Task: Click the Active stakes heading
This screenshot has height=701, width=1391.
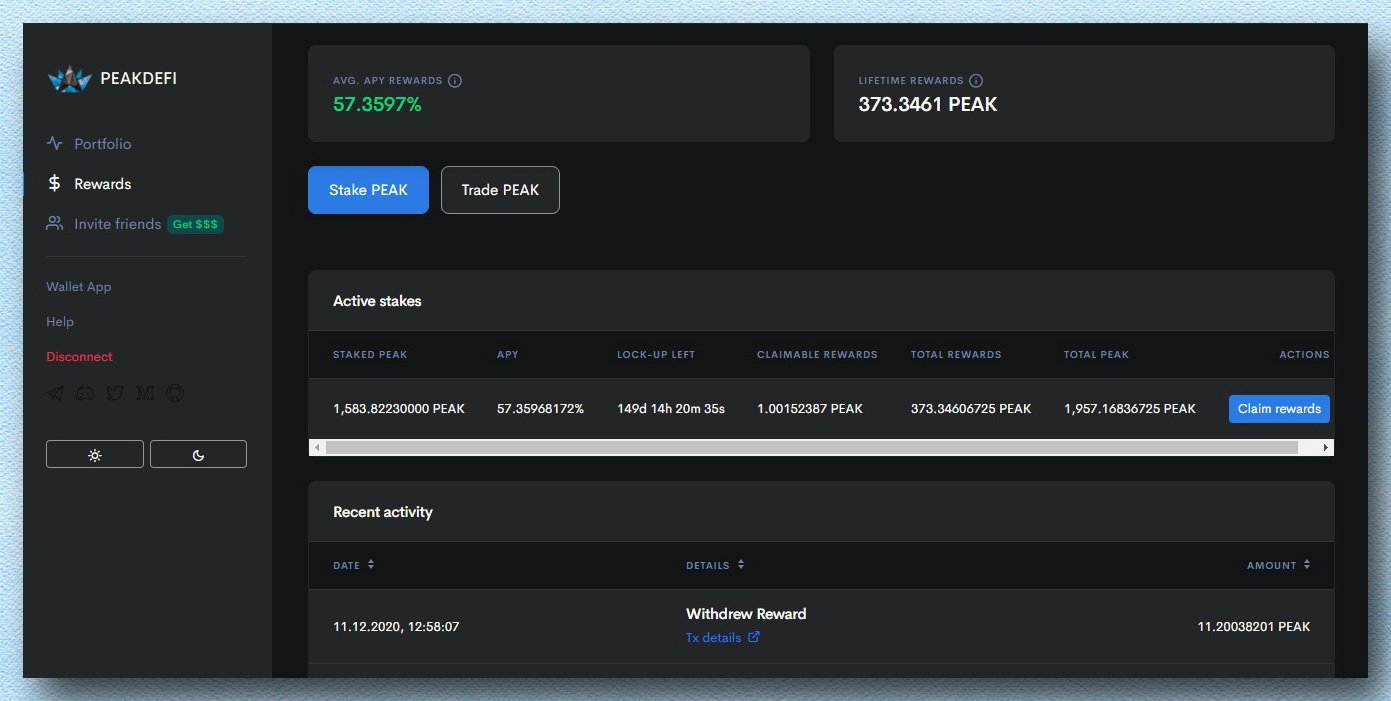Action: point(377,301)
